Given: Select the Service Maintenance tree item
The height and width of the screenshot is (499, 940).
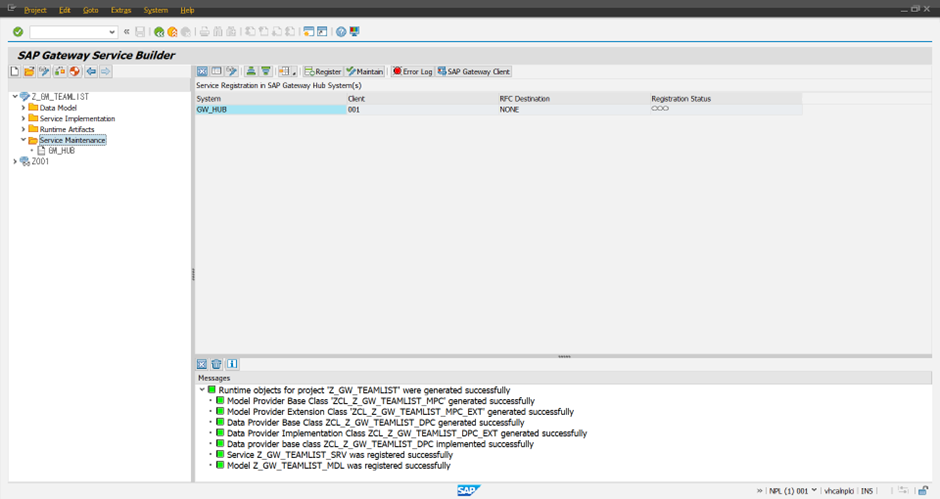Looking at the screenshot, I should 73,140.
